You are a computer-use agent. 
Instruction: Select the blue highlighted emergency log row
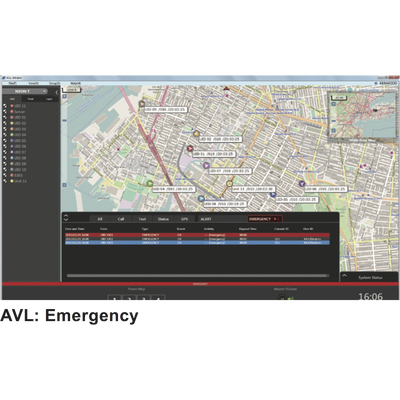(x=197, y=243)
